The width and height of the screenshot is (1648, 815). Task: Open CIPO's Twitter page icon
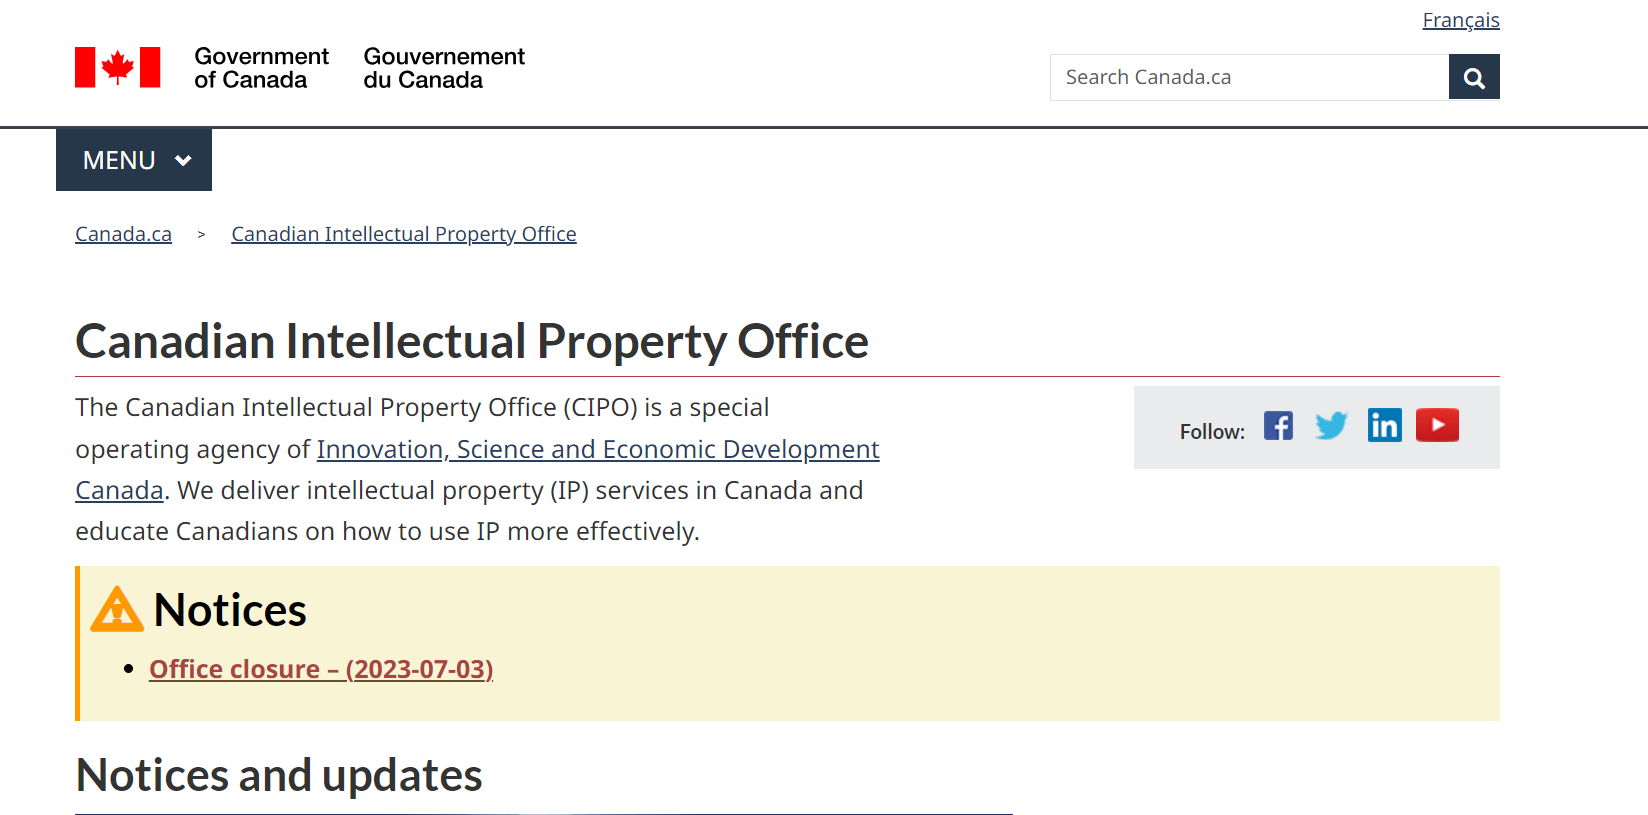[1331, 426]
